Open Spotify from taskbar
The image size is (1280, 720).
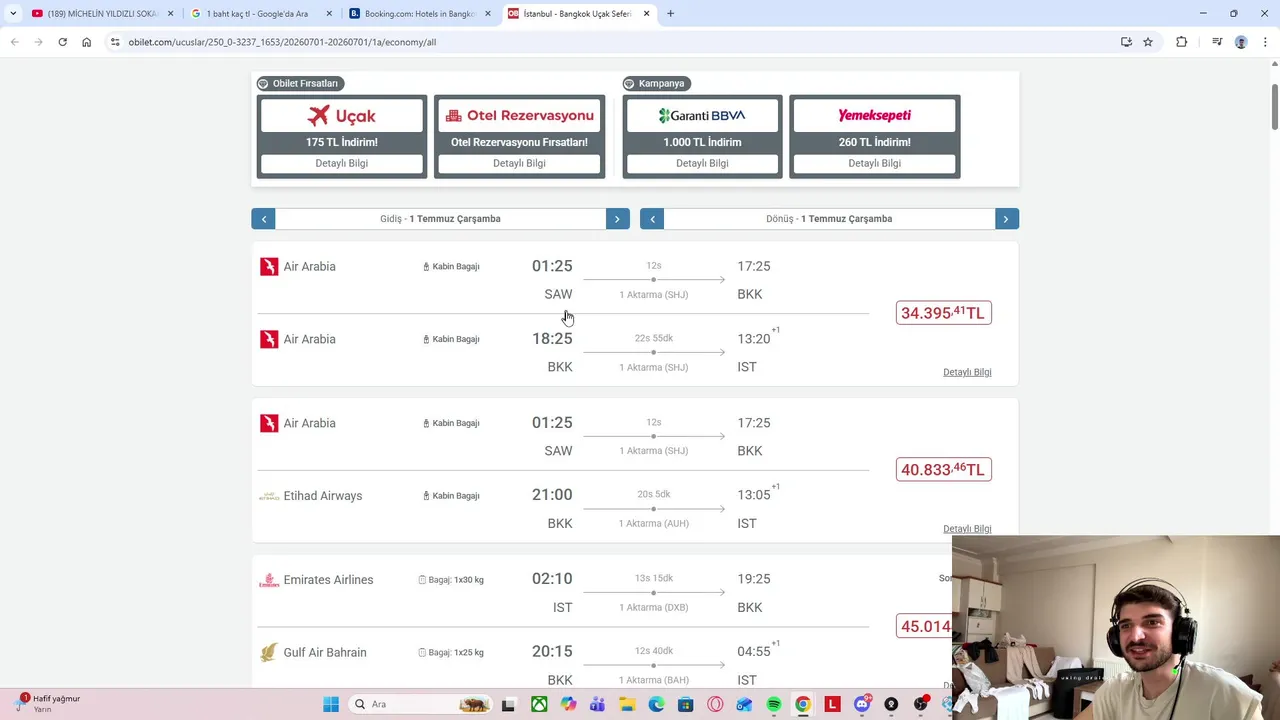tap(773, 704)
